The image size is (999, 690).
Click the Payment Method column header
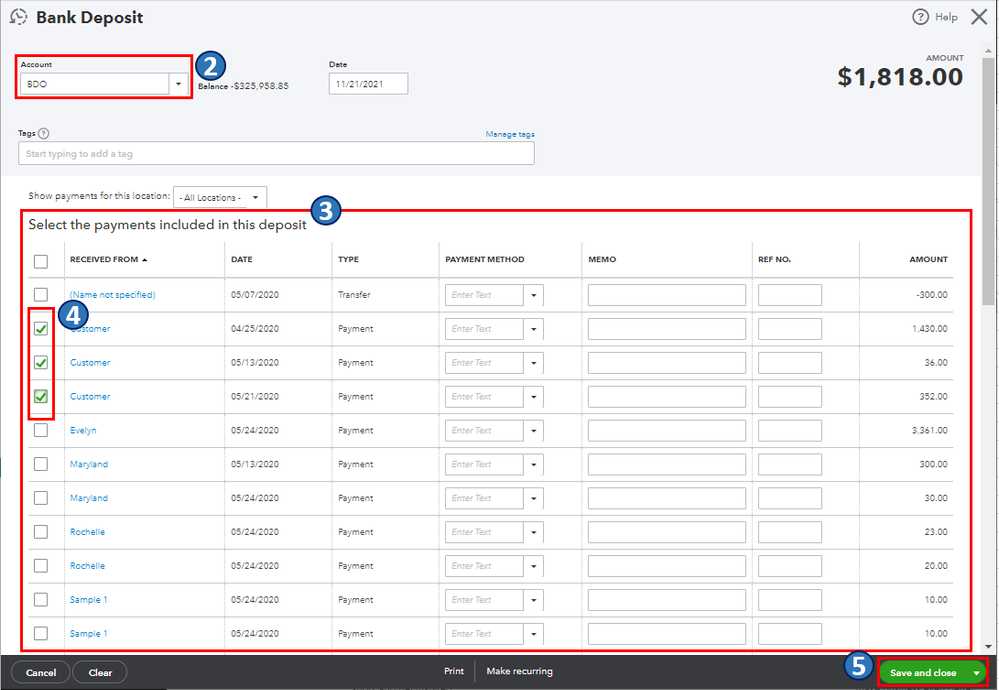[x=485, y=259]
